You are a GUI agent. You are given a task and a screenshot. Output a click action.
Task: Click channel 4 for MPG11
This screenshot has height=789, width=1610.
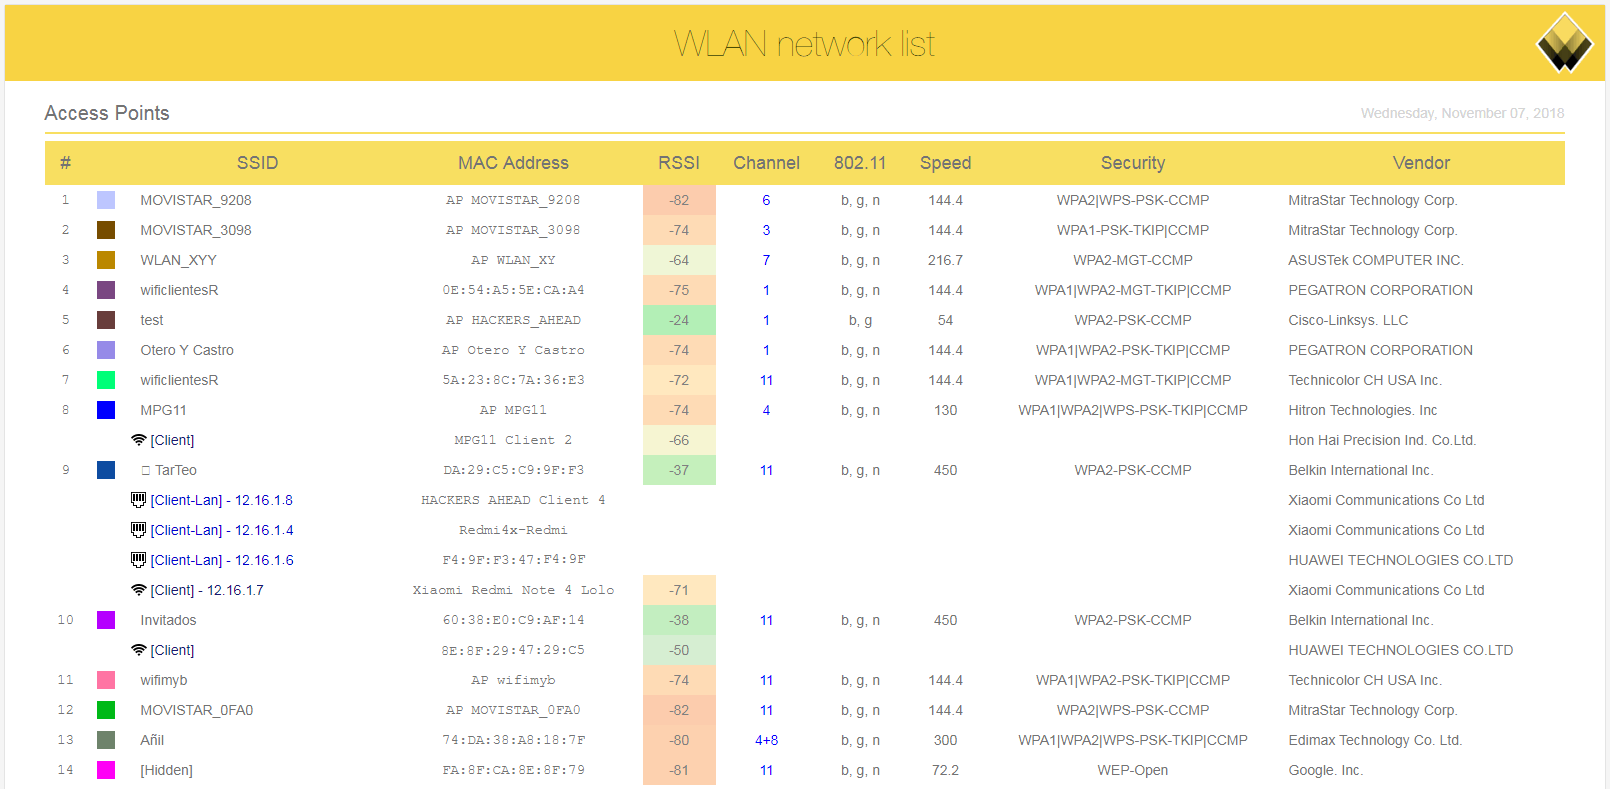(766, 410)
